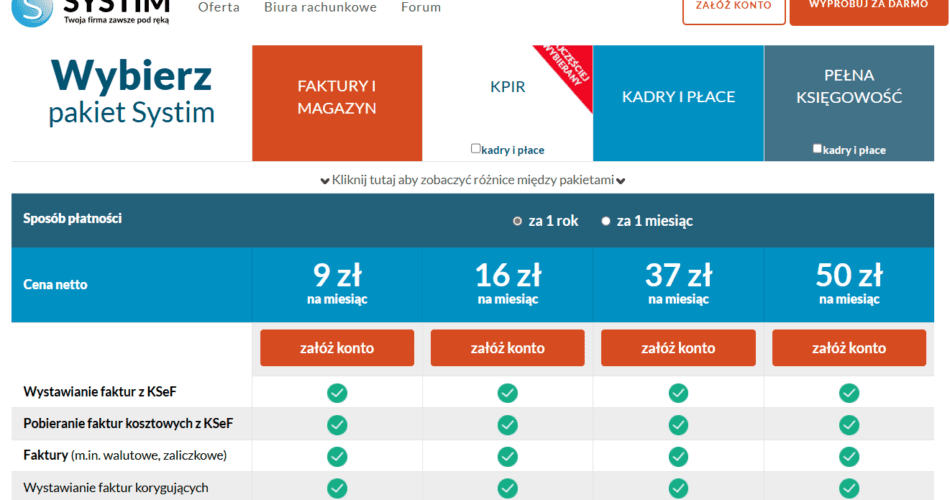
Task: Tick 'kadry i płace' checkbox under Pełna Księgowość
Action: [817, 149]
